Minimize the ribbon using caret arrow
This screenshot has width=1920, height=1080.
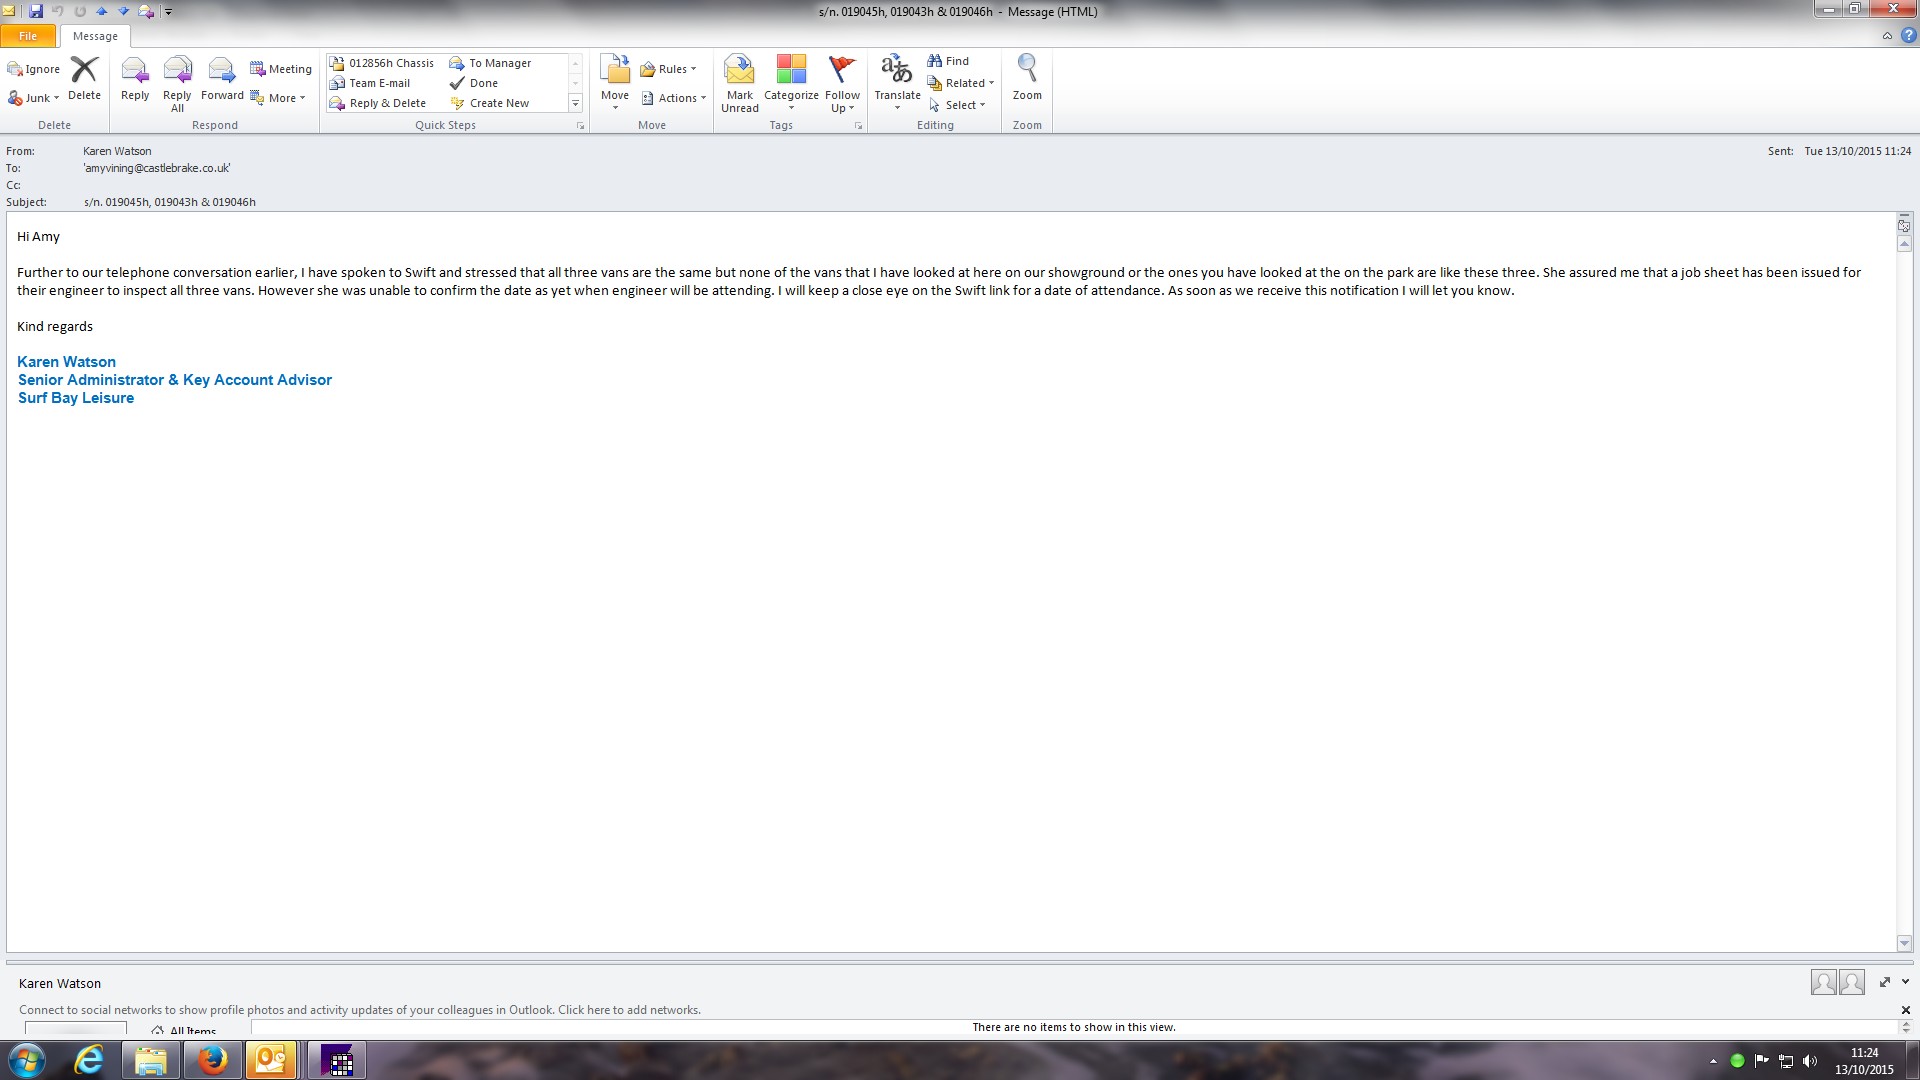[1886, 36]
